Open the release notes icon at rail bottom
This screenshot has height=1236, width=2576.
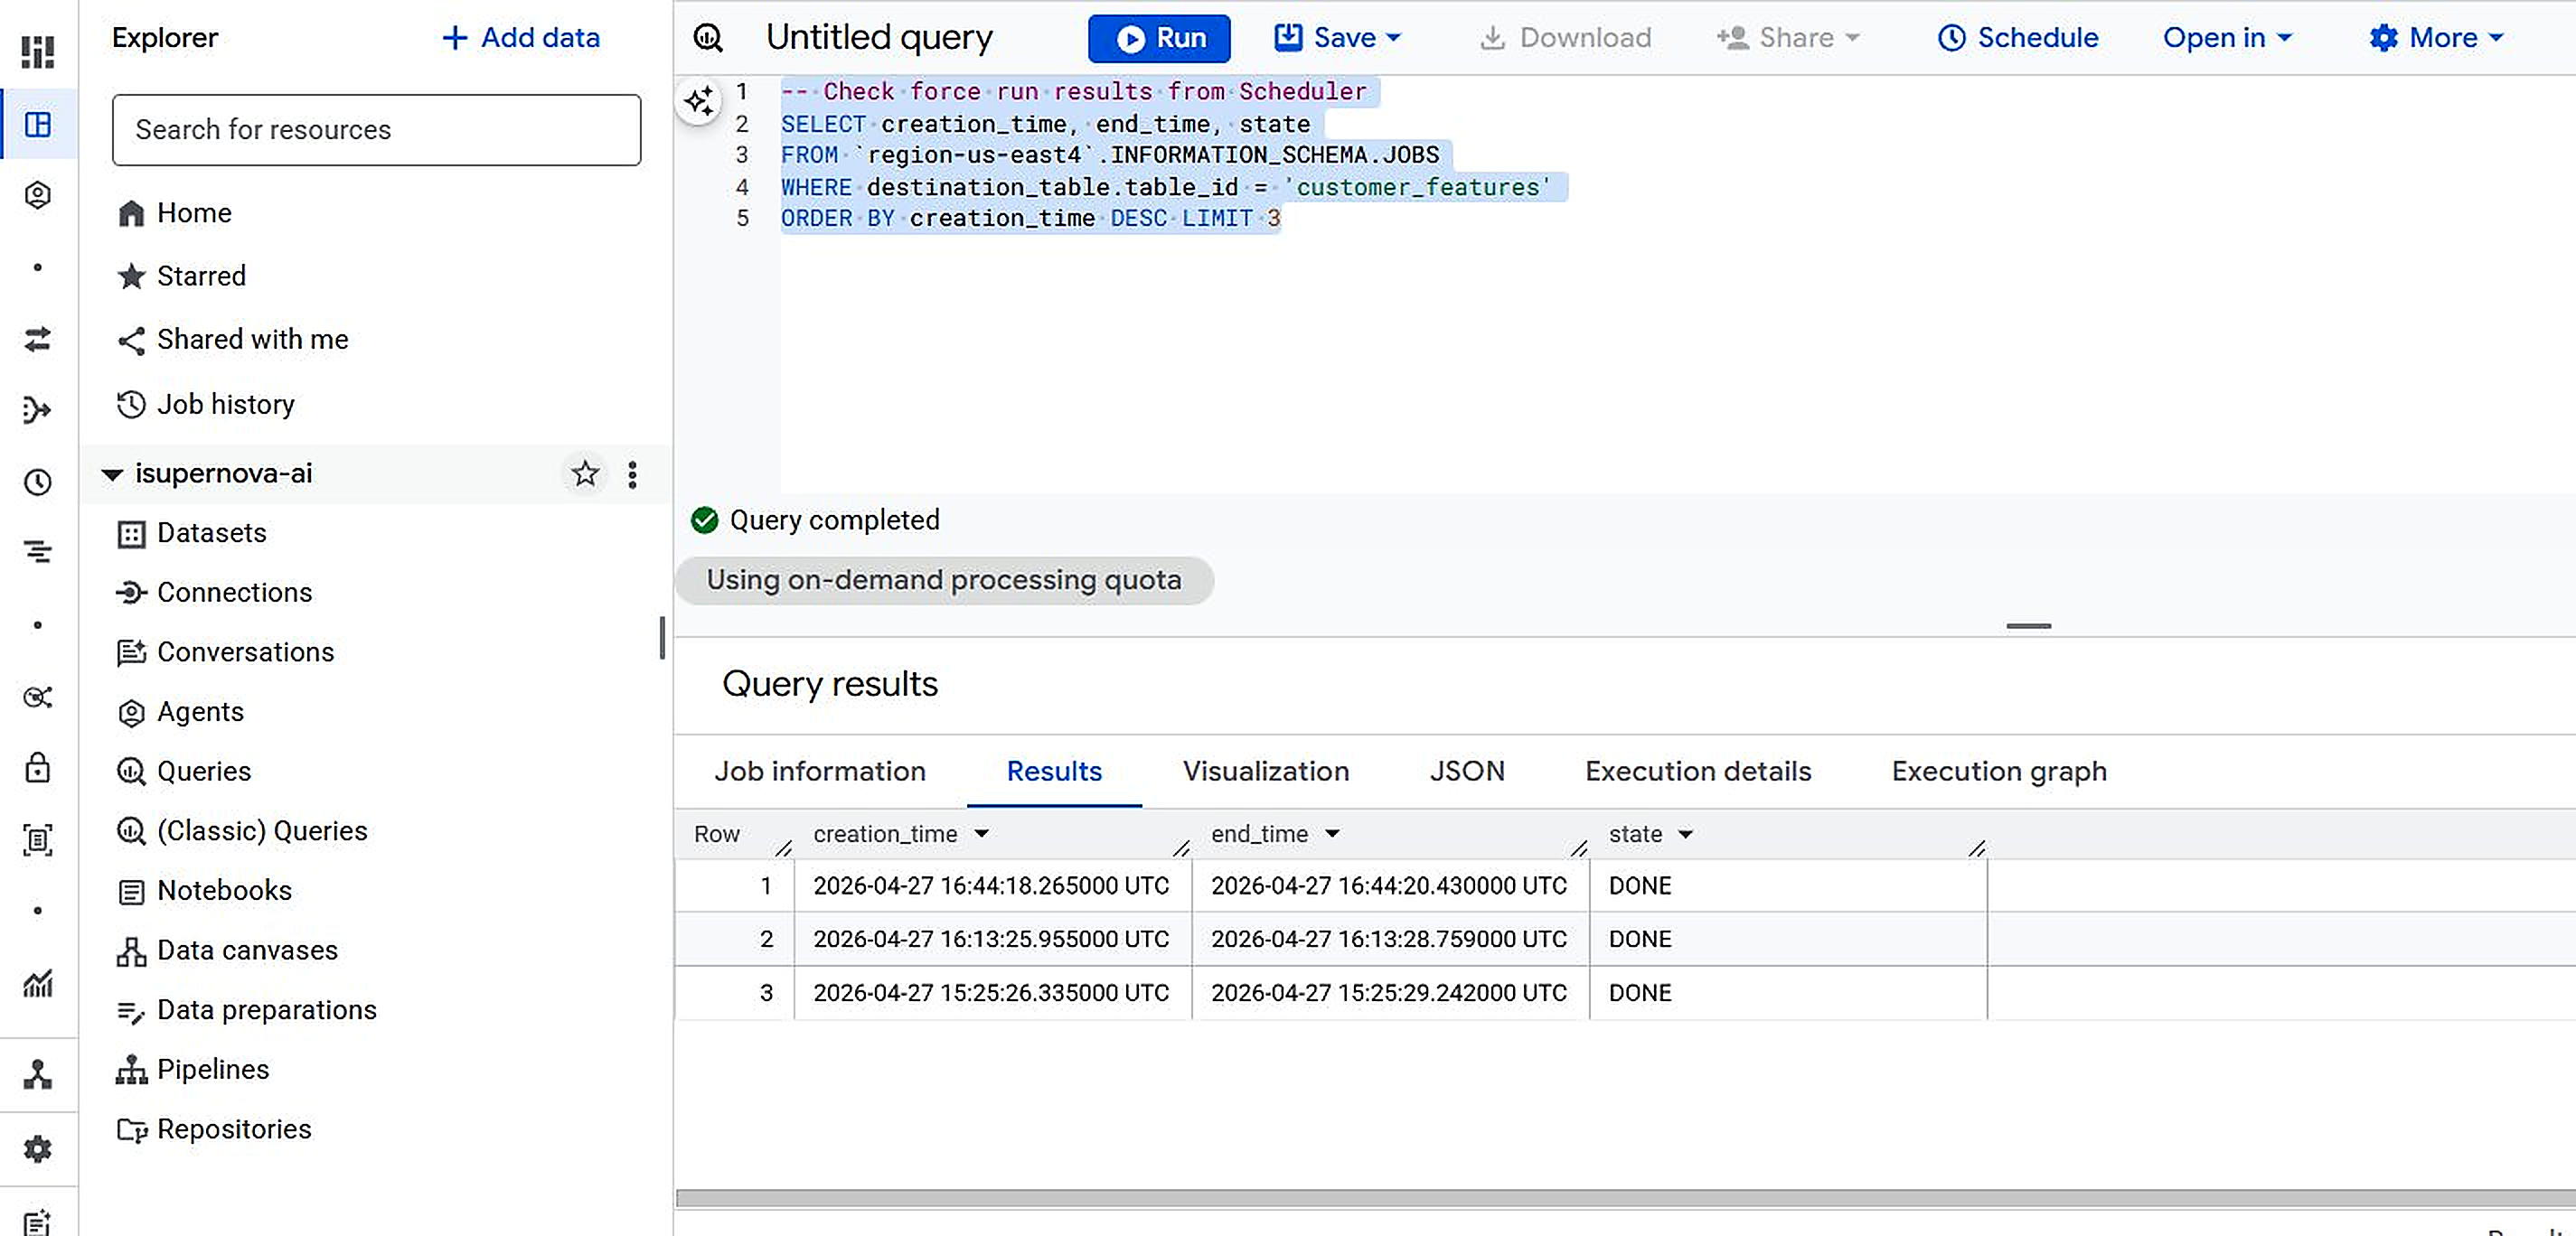tap(38, 1222)
